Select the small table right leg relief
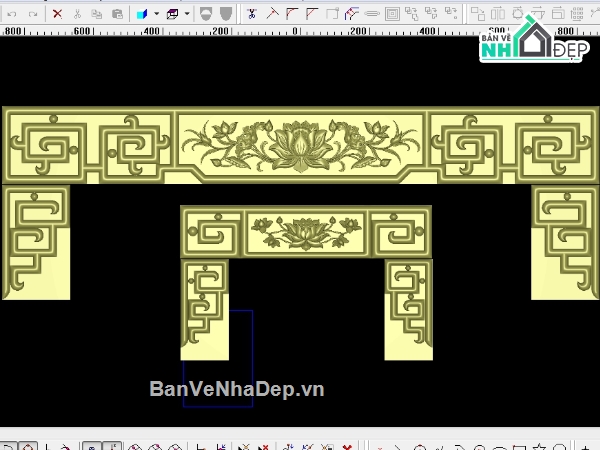 (409, 310)
